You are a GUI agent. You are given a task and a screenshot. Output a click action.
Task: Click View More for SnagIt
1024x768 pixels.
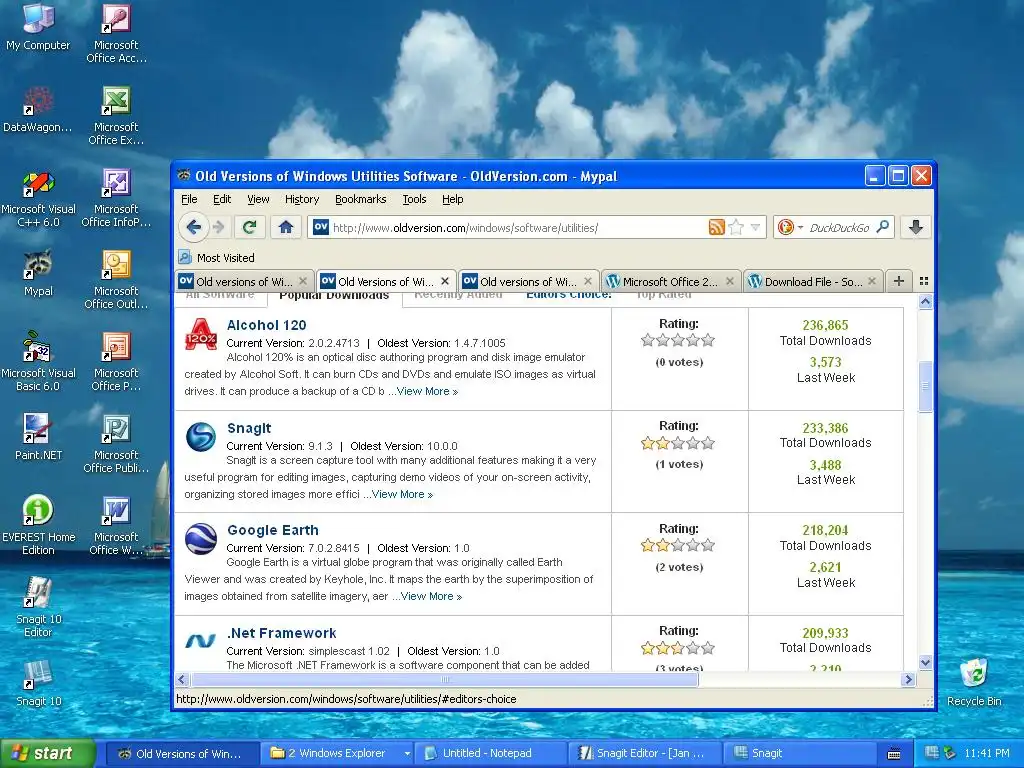402,494
